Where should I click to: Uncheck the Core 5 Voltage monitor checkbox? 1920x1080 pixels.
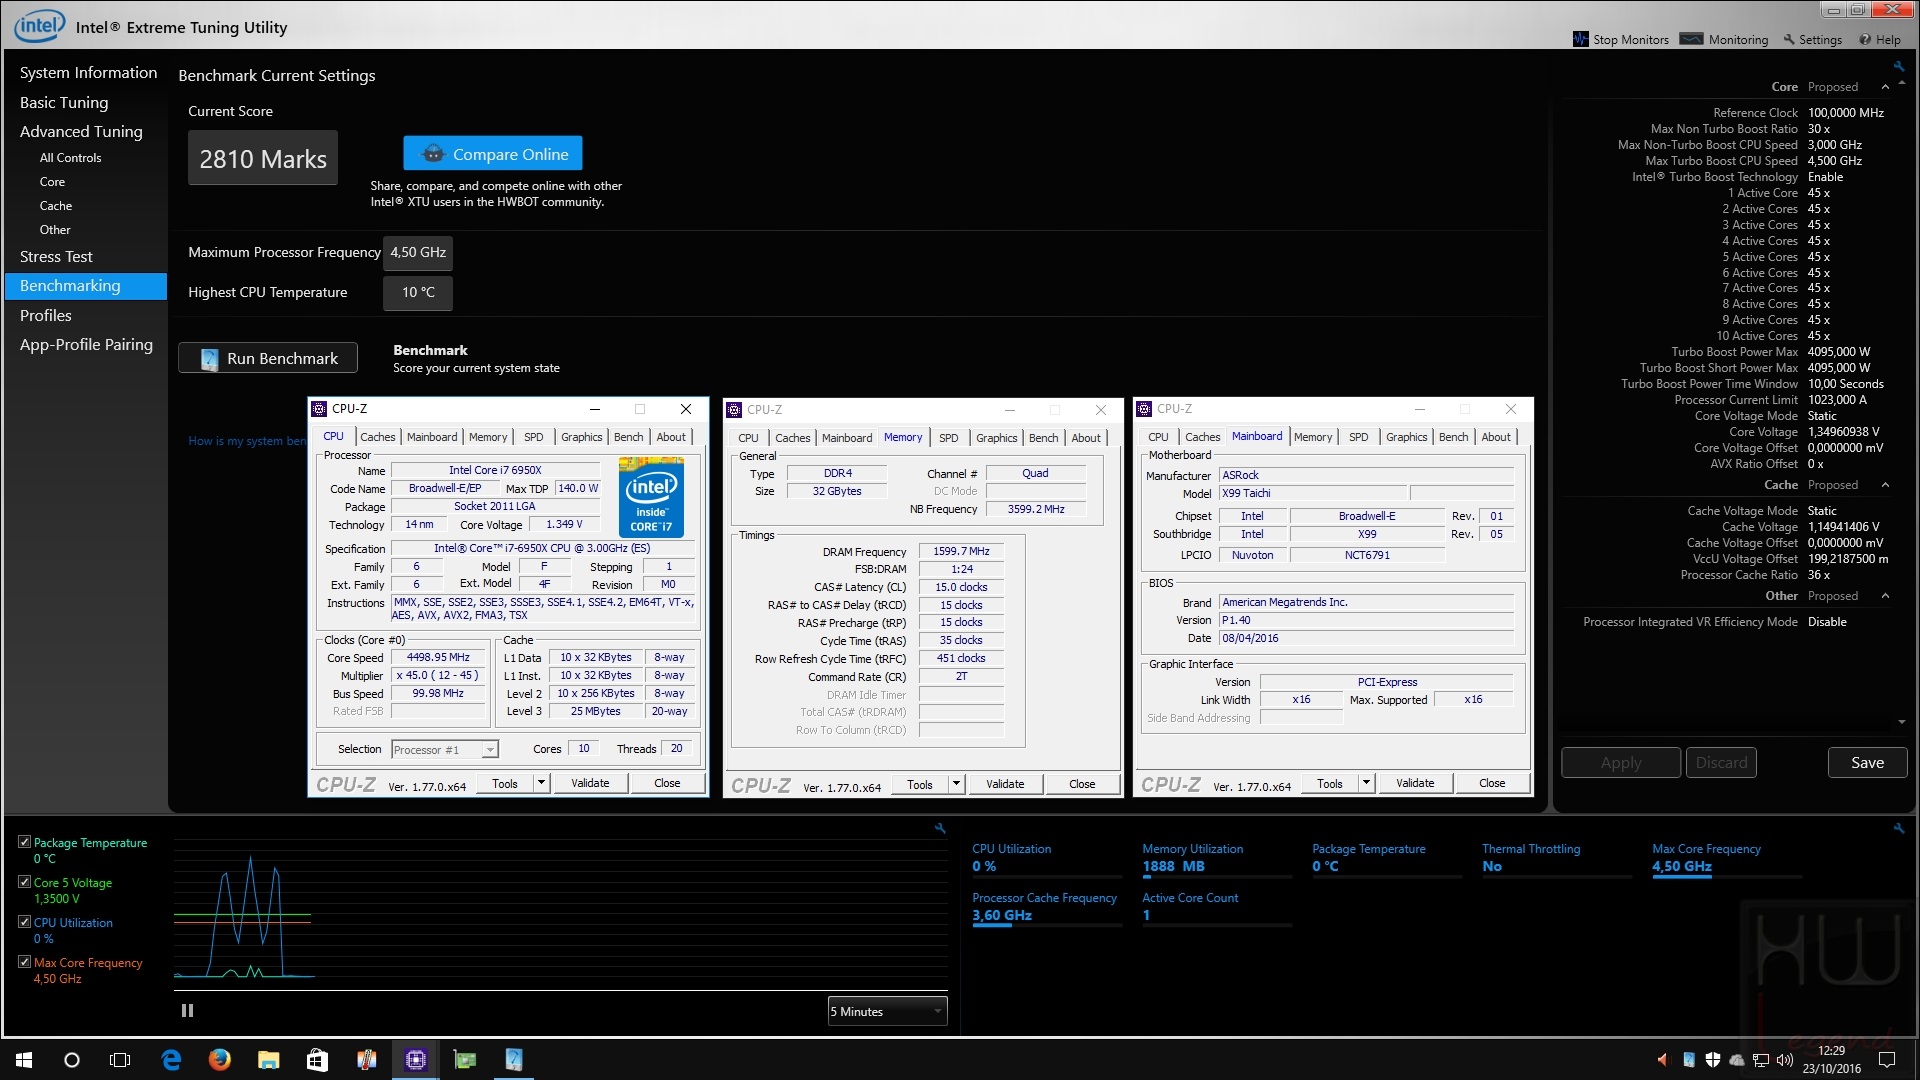(24, 882)
